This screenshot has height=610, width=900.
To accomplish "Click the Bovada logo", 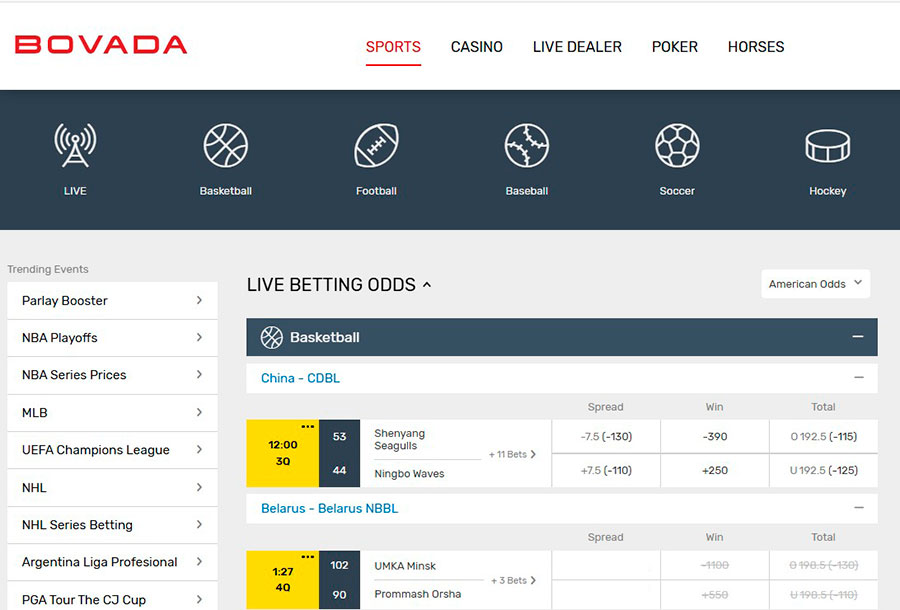I will click(100, 43).
